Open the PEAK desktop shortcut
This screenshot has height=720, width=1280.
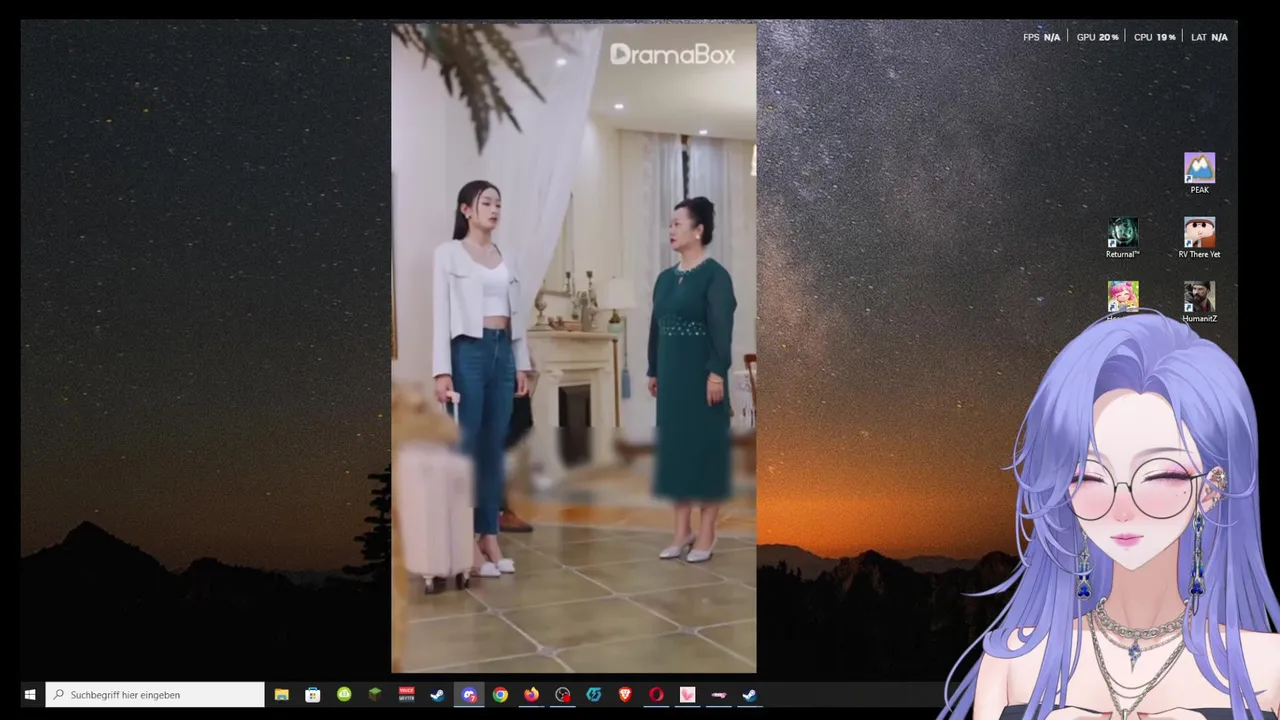[1199, 173]
